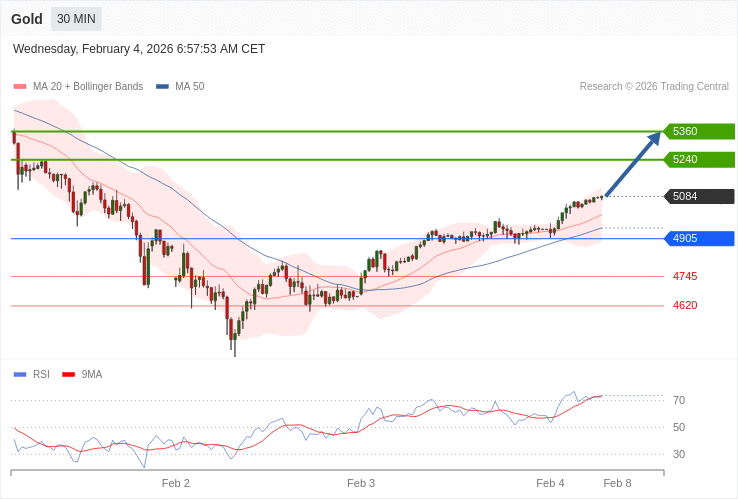Click the blue MA 50 legend swatch
Screen dimensions: 738x500
click(162, 87)
